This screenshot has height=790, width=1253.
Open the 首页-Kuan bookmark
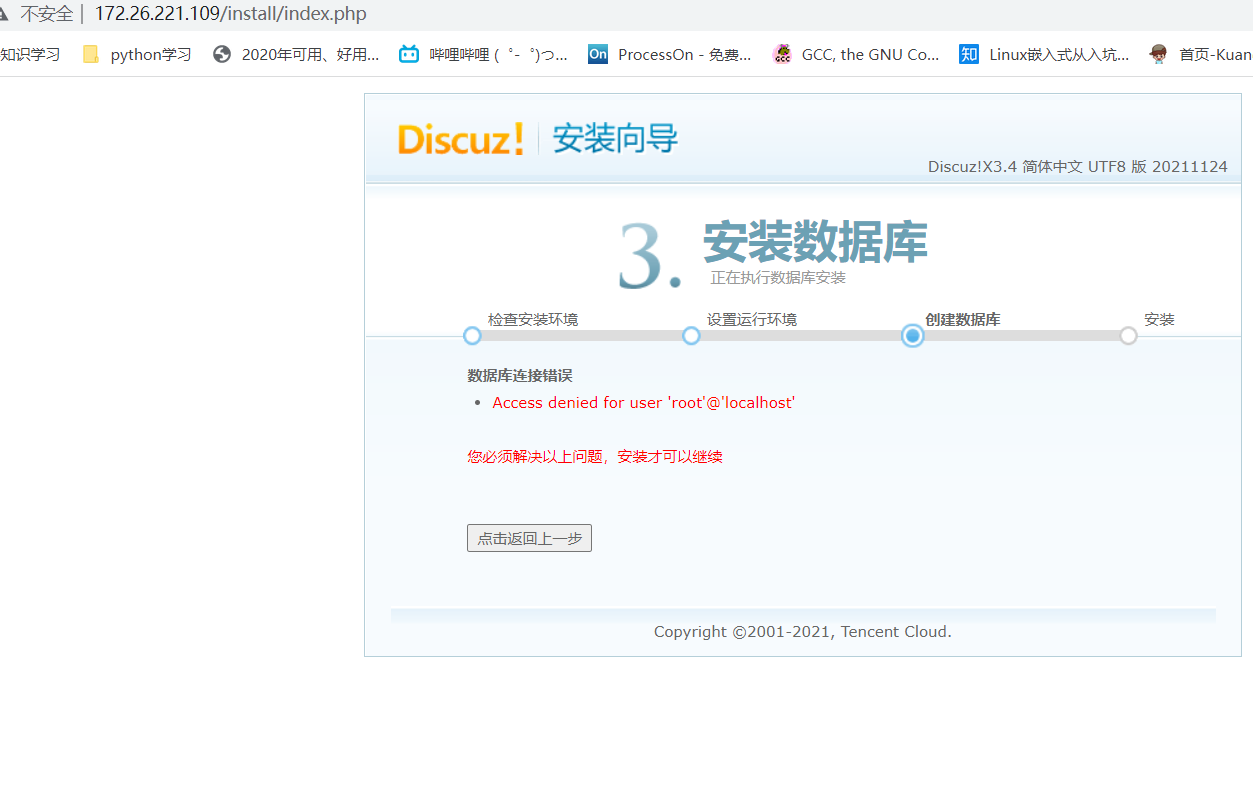coord(1200,54)
